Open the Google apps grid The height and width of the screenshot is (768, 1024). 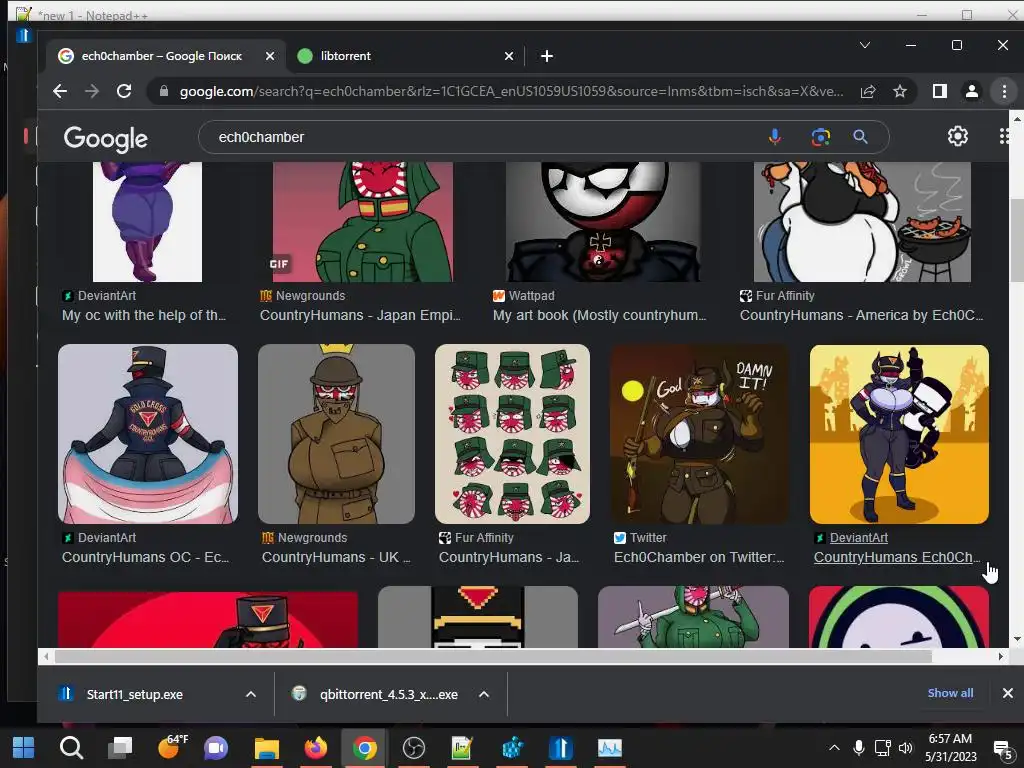1004,136
